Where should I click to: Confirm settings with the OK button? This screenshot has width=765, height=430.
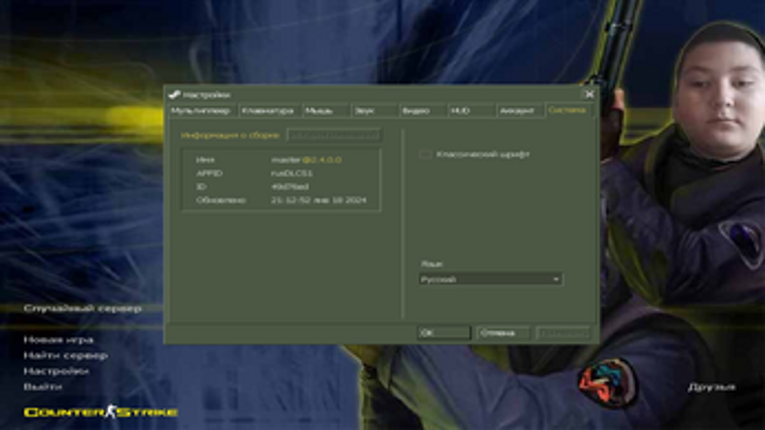click(x=444, y=333)
